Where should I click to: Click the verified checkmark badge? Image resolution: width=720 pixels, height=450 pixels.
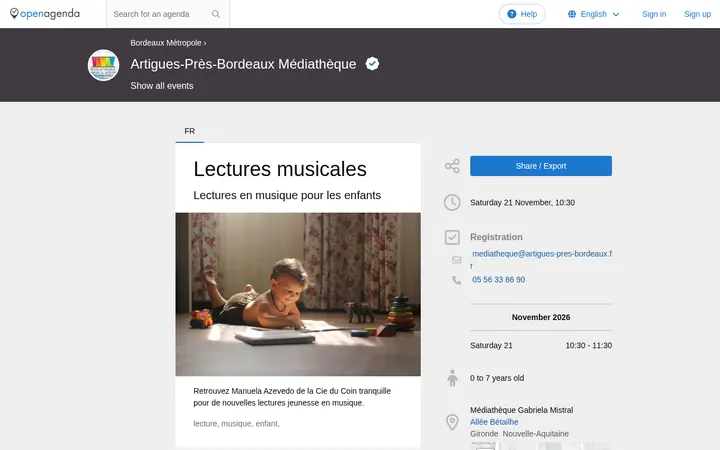point(372,64)
